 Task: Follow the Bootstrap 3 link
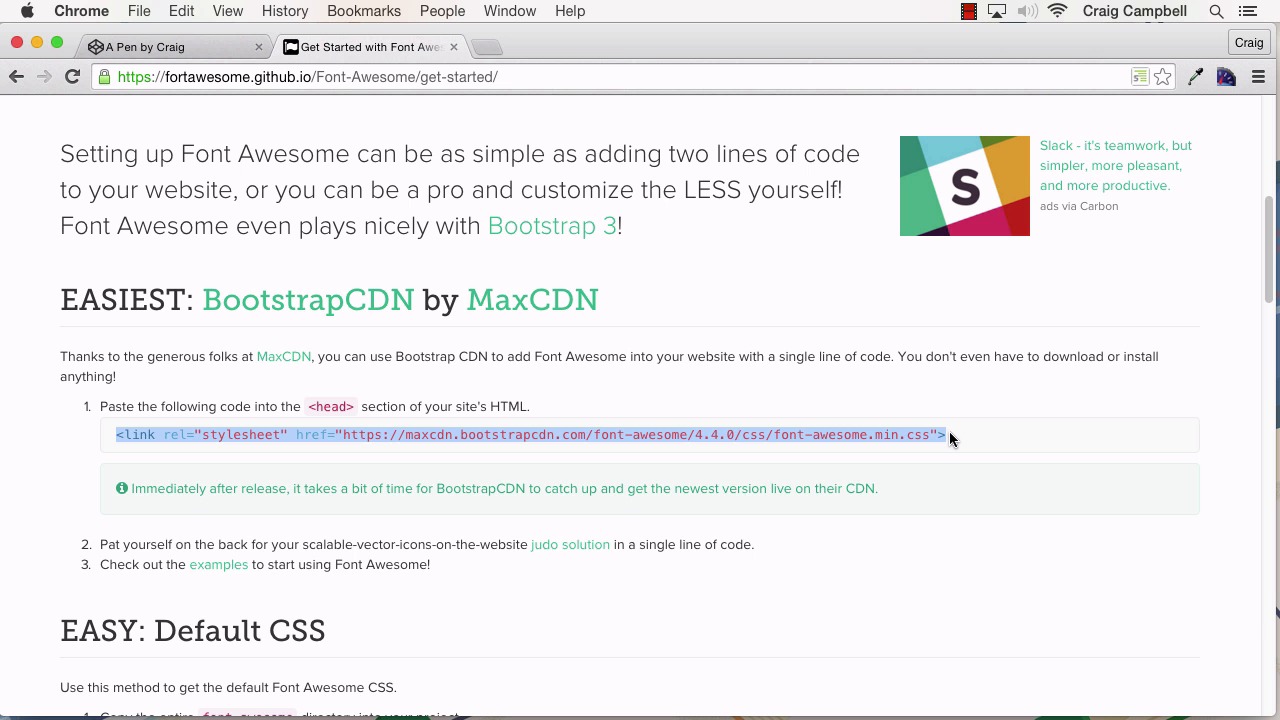[x=552, y=226]
